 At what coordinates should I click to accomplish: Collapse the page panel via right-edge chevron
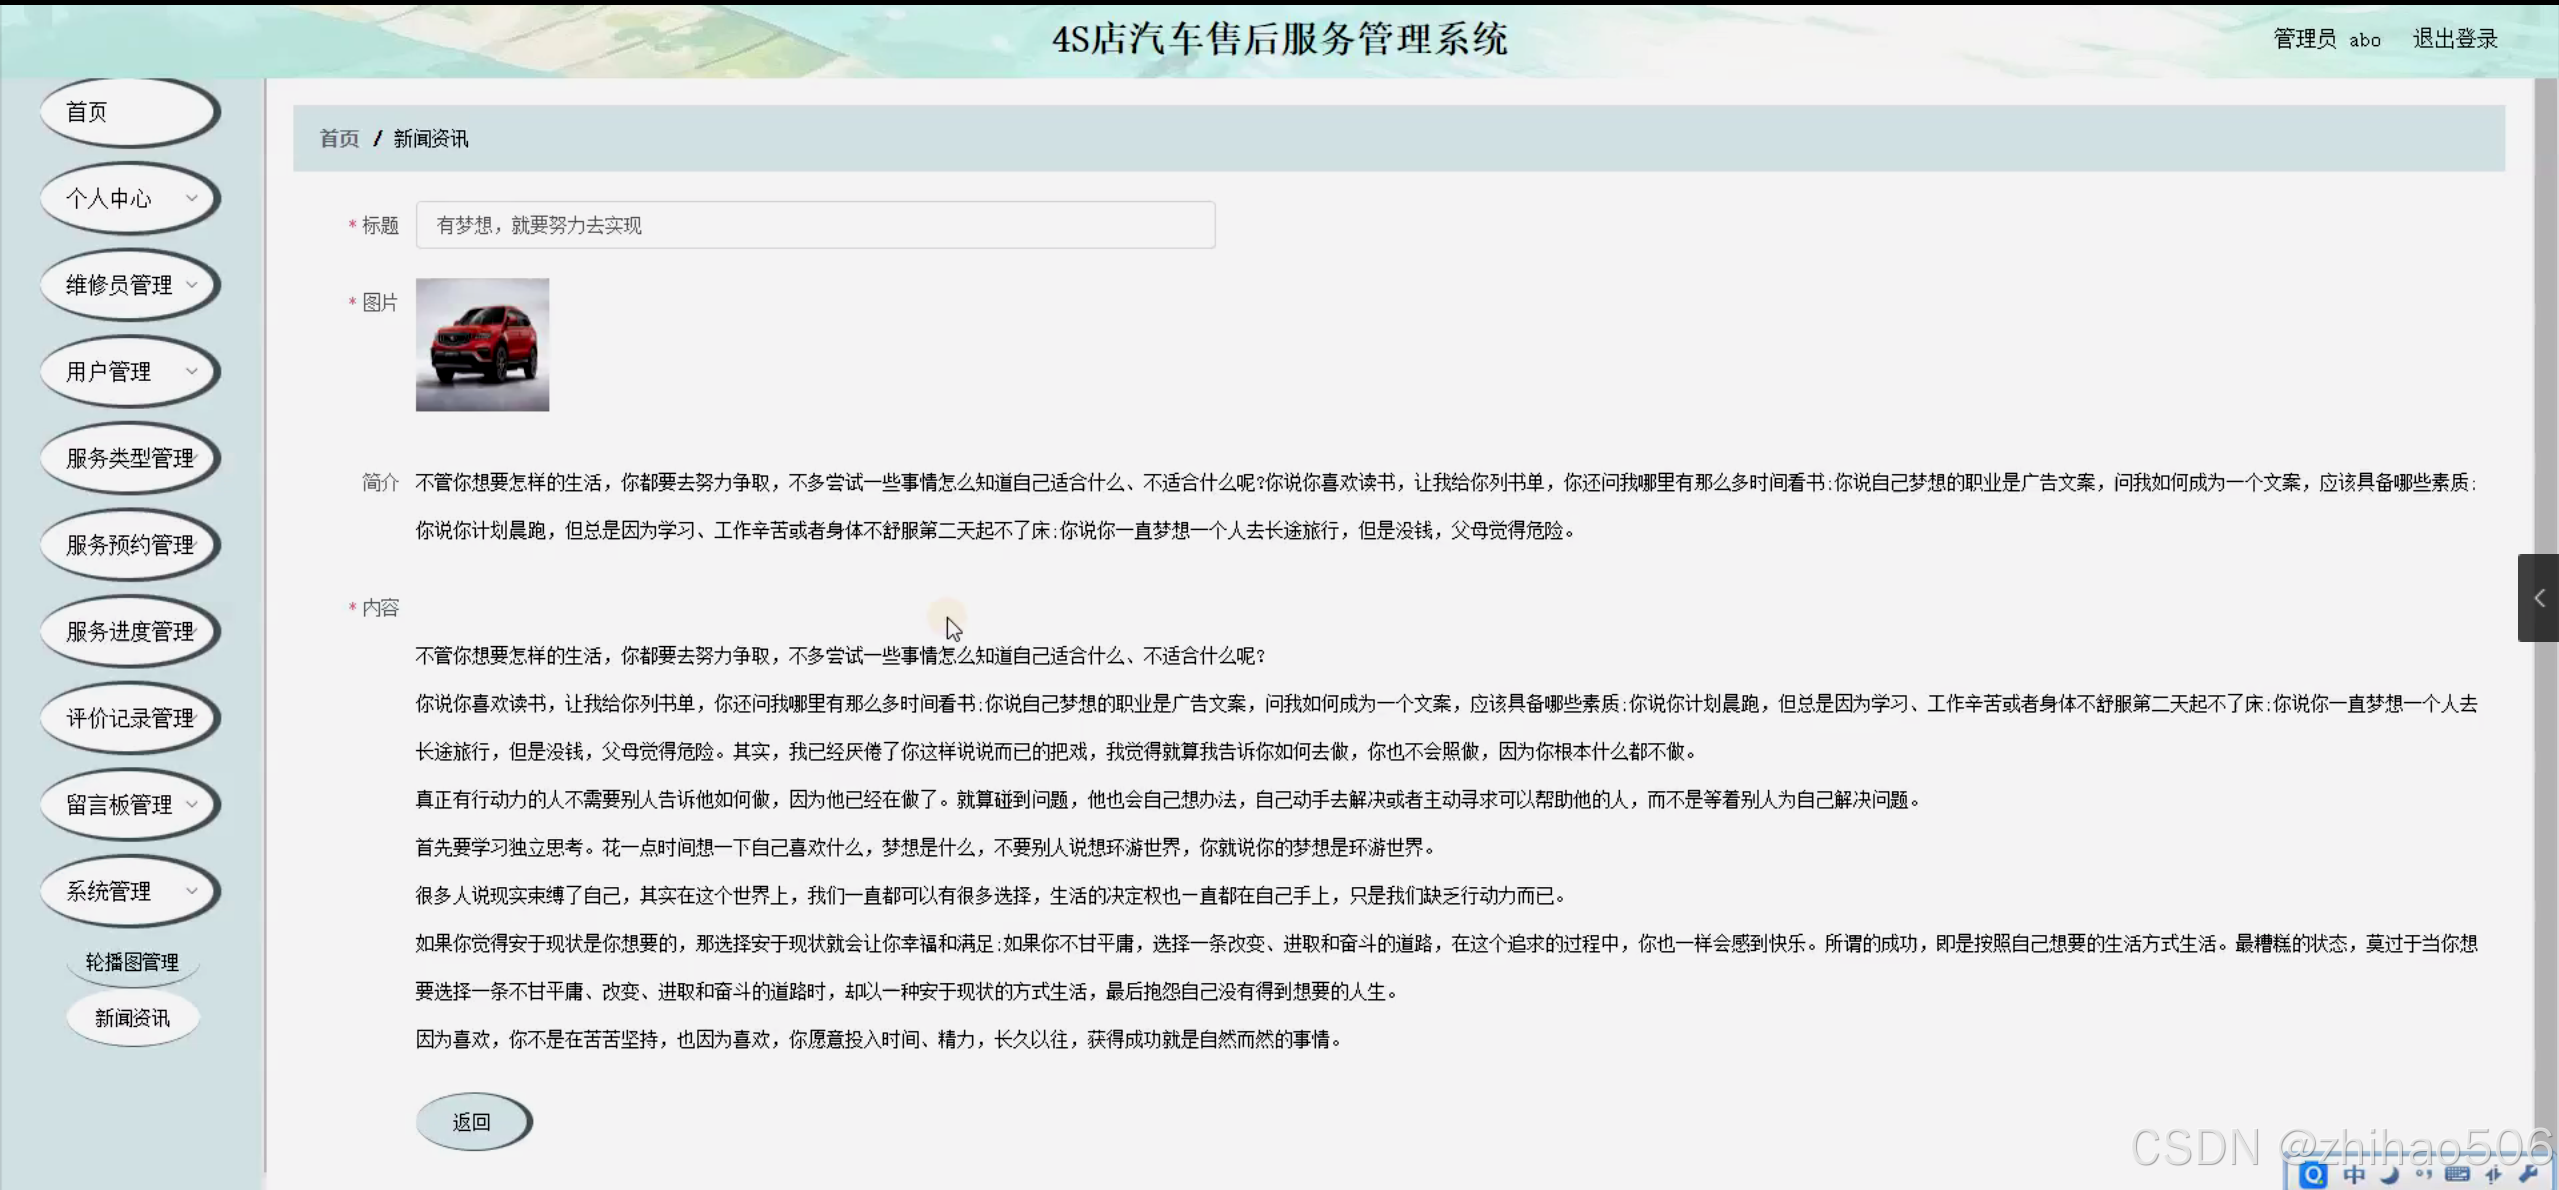2541,597
